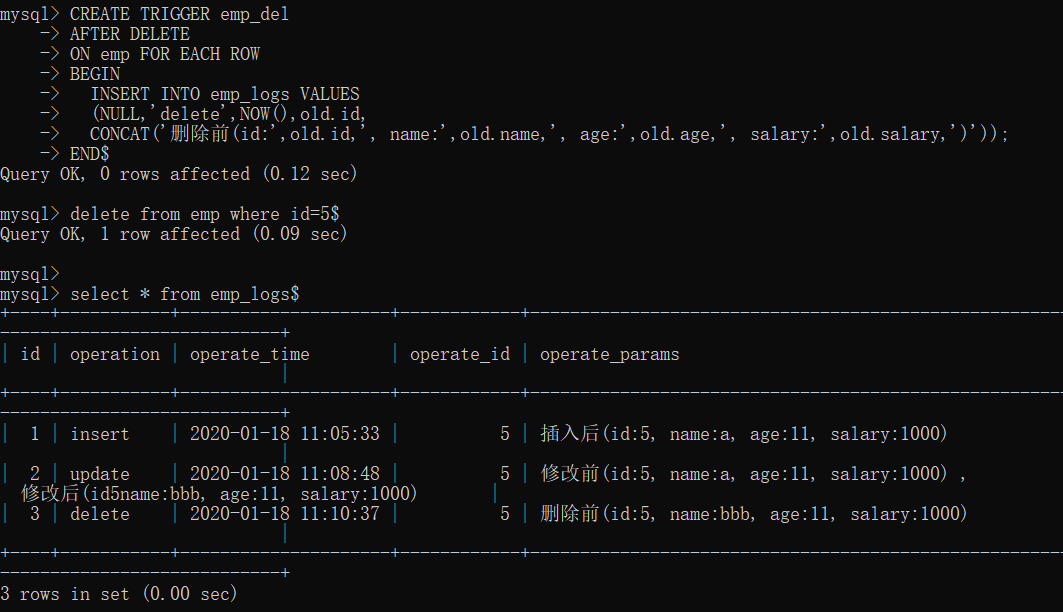Click the 3 rows in set result line
Screen dimensions: 1063x612
click(x=119, y=594)
